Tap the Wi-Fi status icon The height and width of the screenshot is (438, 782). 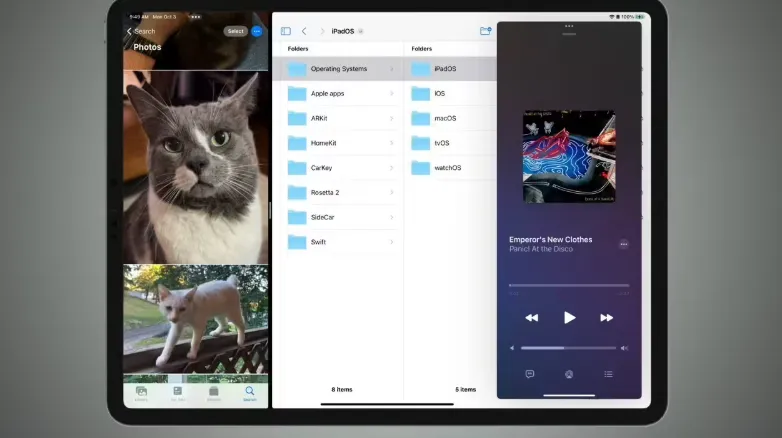coord(611,17)
